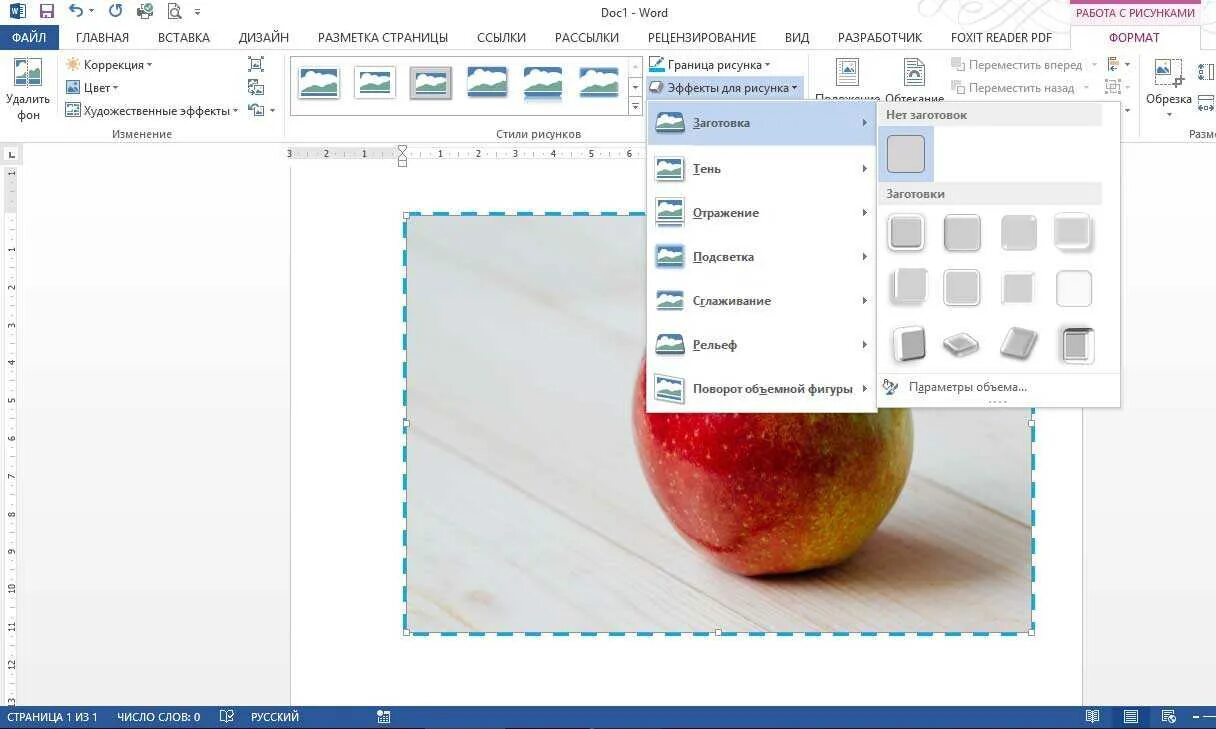Save the document with the floppy icon
This screenshot has height=729, width=1216.
click(46, 12)
